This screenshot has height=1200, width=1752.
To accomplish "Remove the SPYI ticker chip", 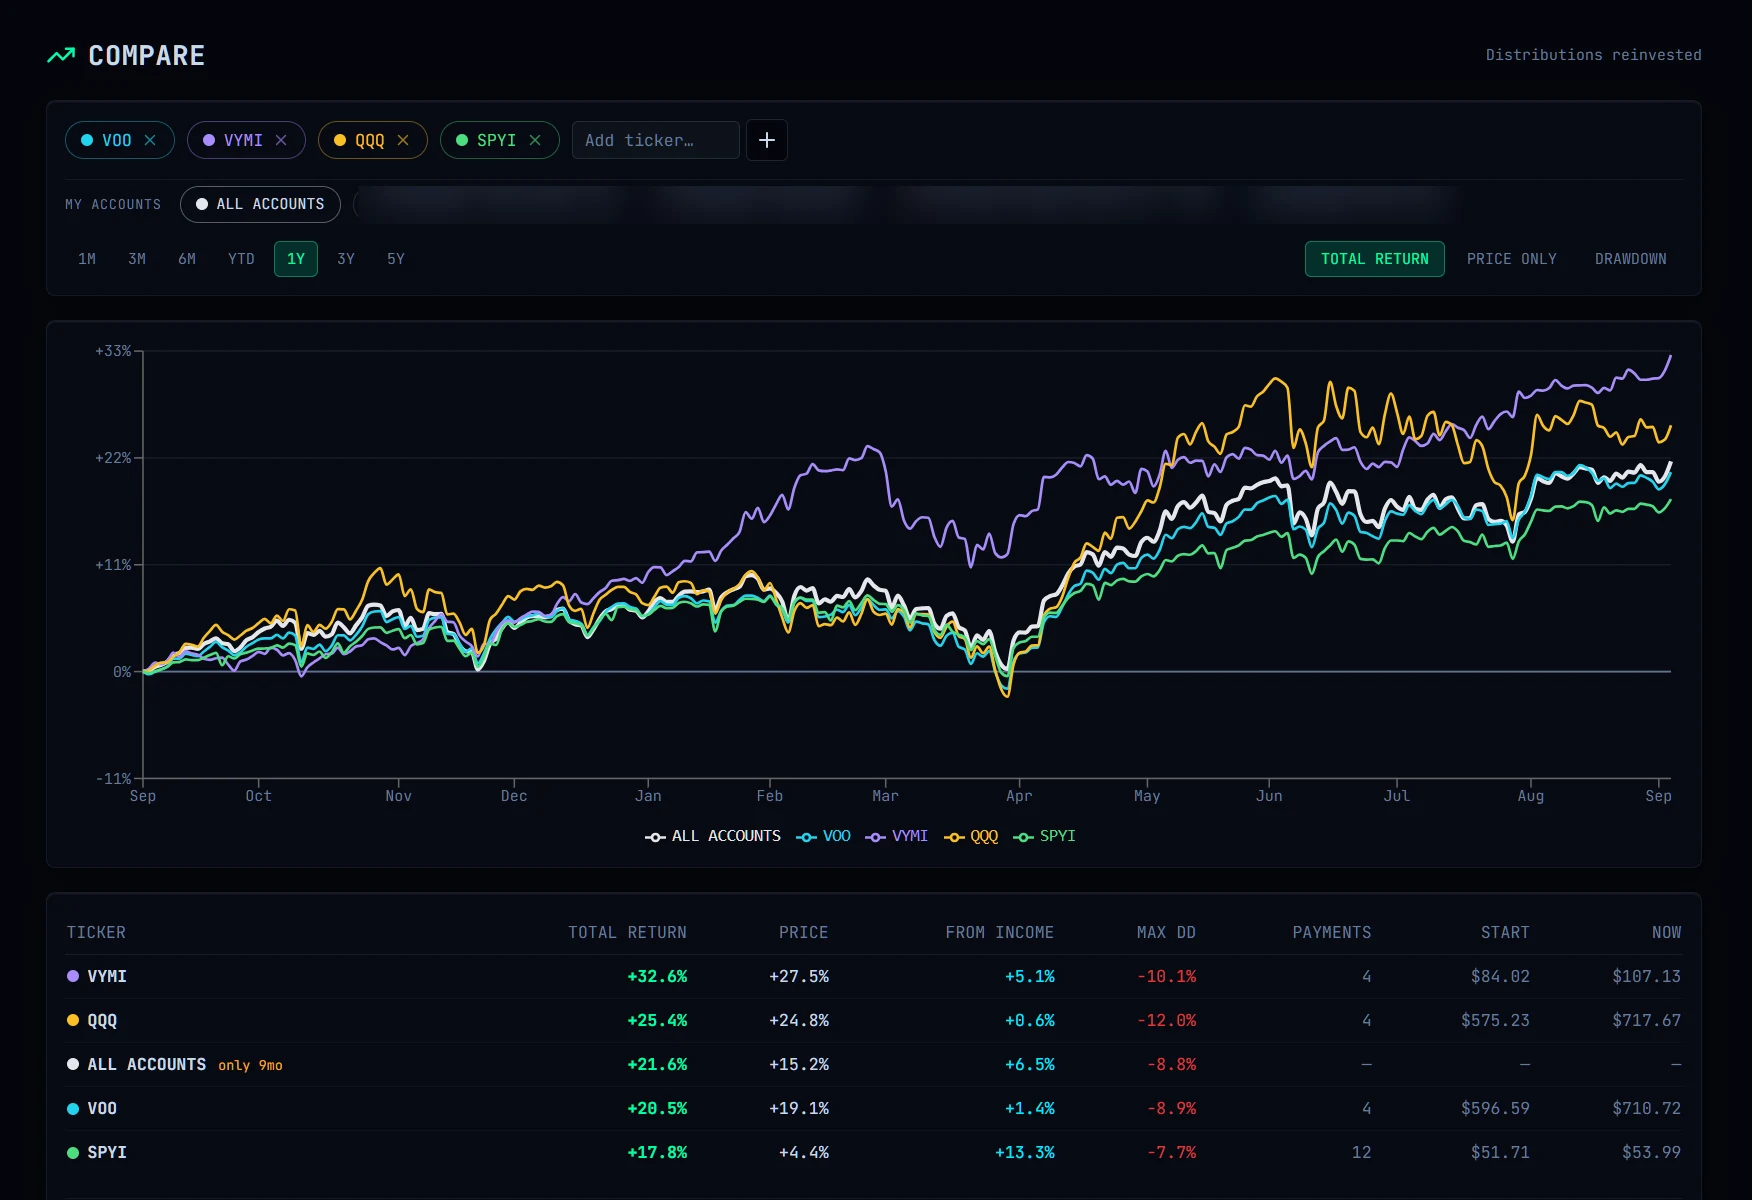I will click(535, 140).
